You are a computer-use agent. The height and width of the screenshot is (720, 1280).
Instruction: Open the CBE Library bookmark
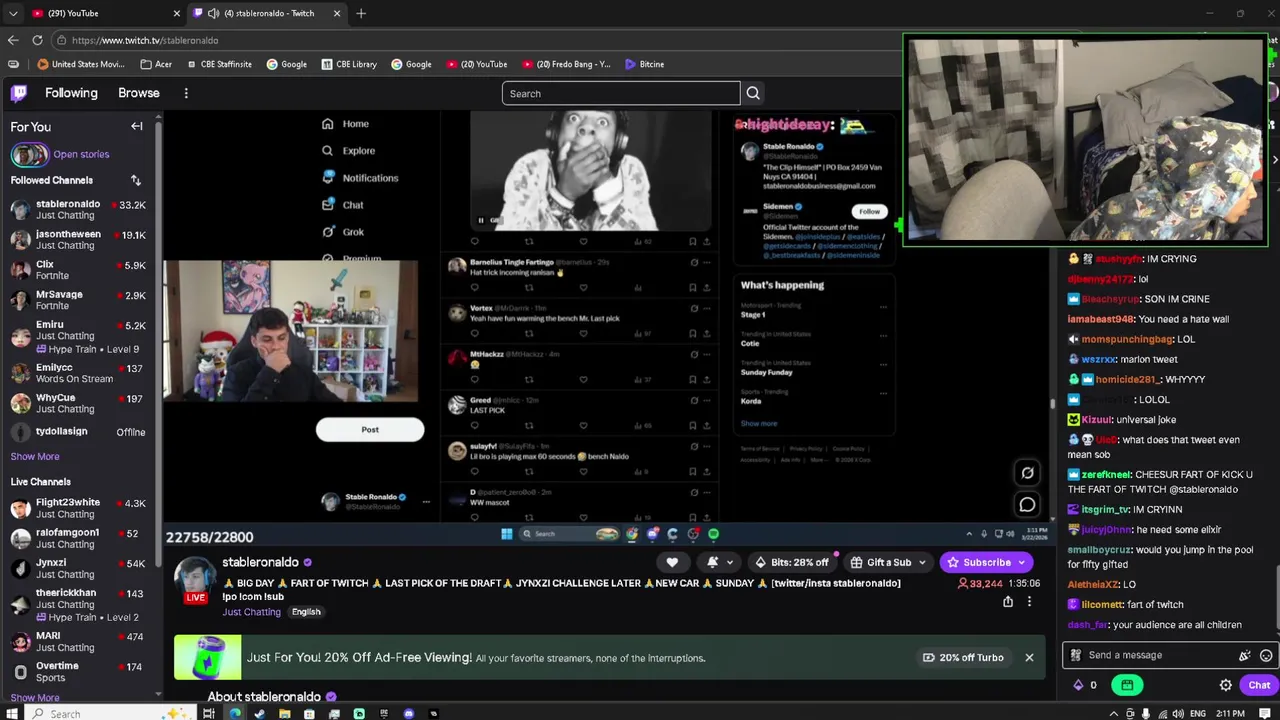pos(349,64)
